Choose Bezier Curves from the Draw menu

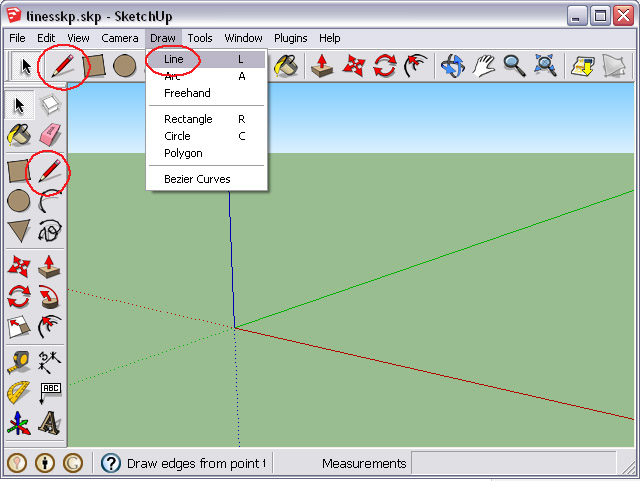[207, 179]
